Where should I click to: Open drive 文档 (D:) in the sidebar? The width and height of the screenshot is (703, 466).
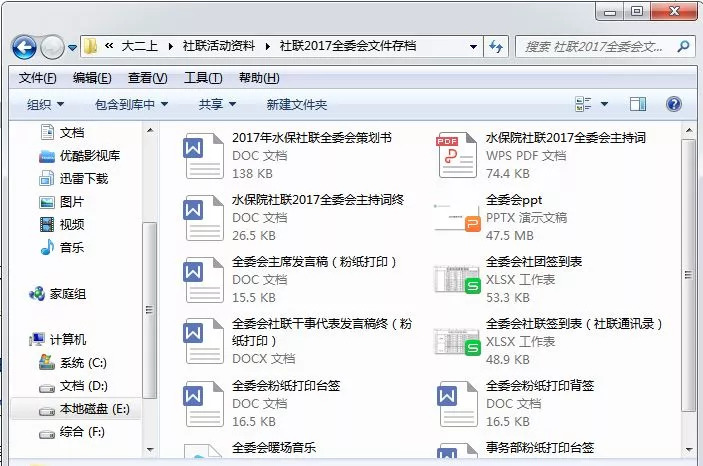(x=73, y=386)
